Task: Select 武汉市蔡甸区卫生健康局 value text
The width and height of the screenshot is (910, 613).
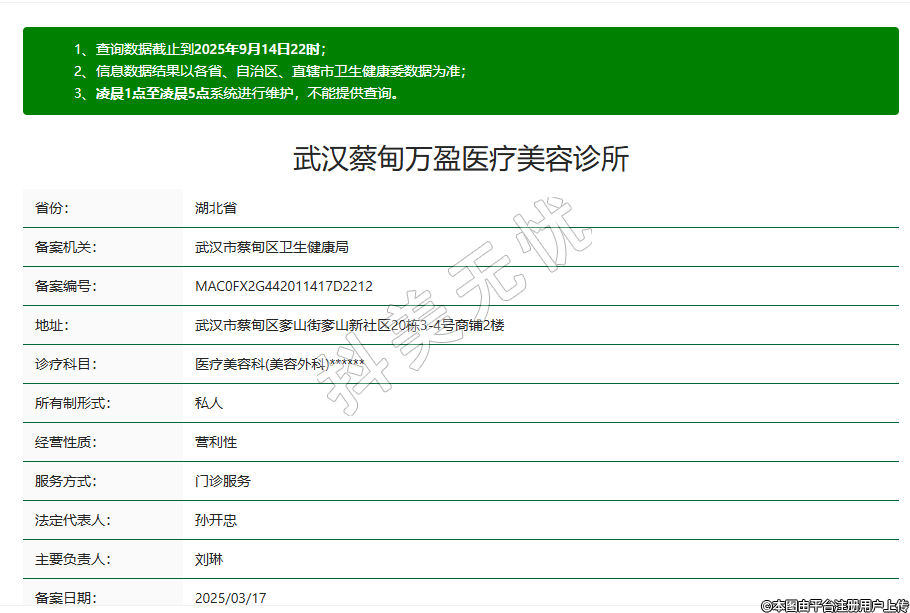Action: (271, 247)
